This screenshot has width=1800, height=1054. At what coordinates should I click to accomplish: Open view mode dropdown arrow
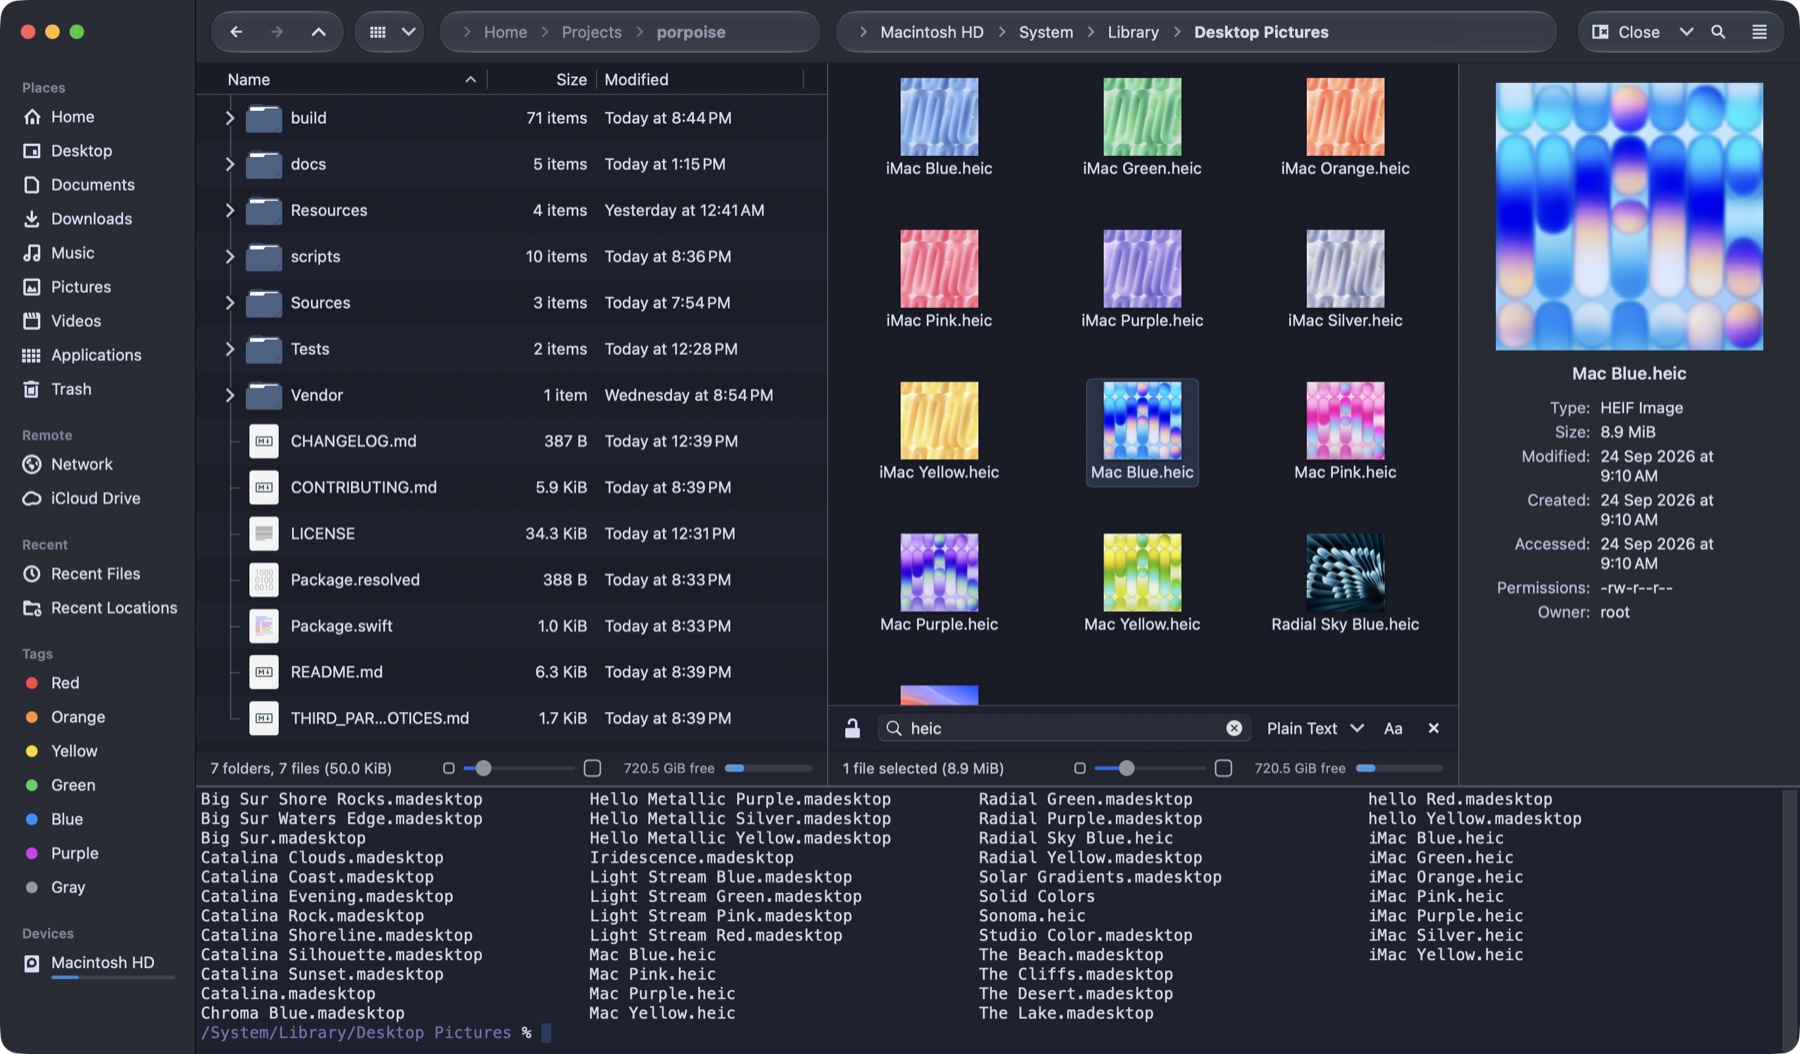(x=408, y=32)
